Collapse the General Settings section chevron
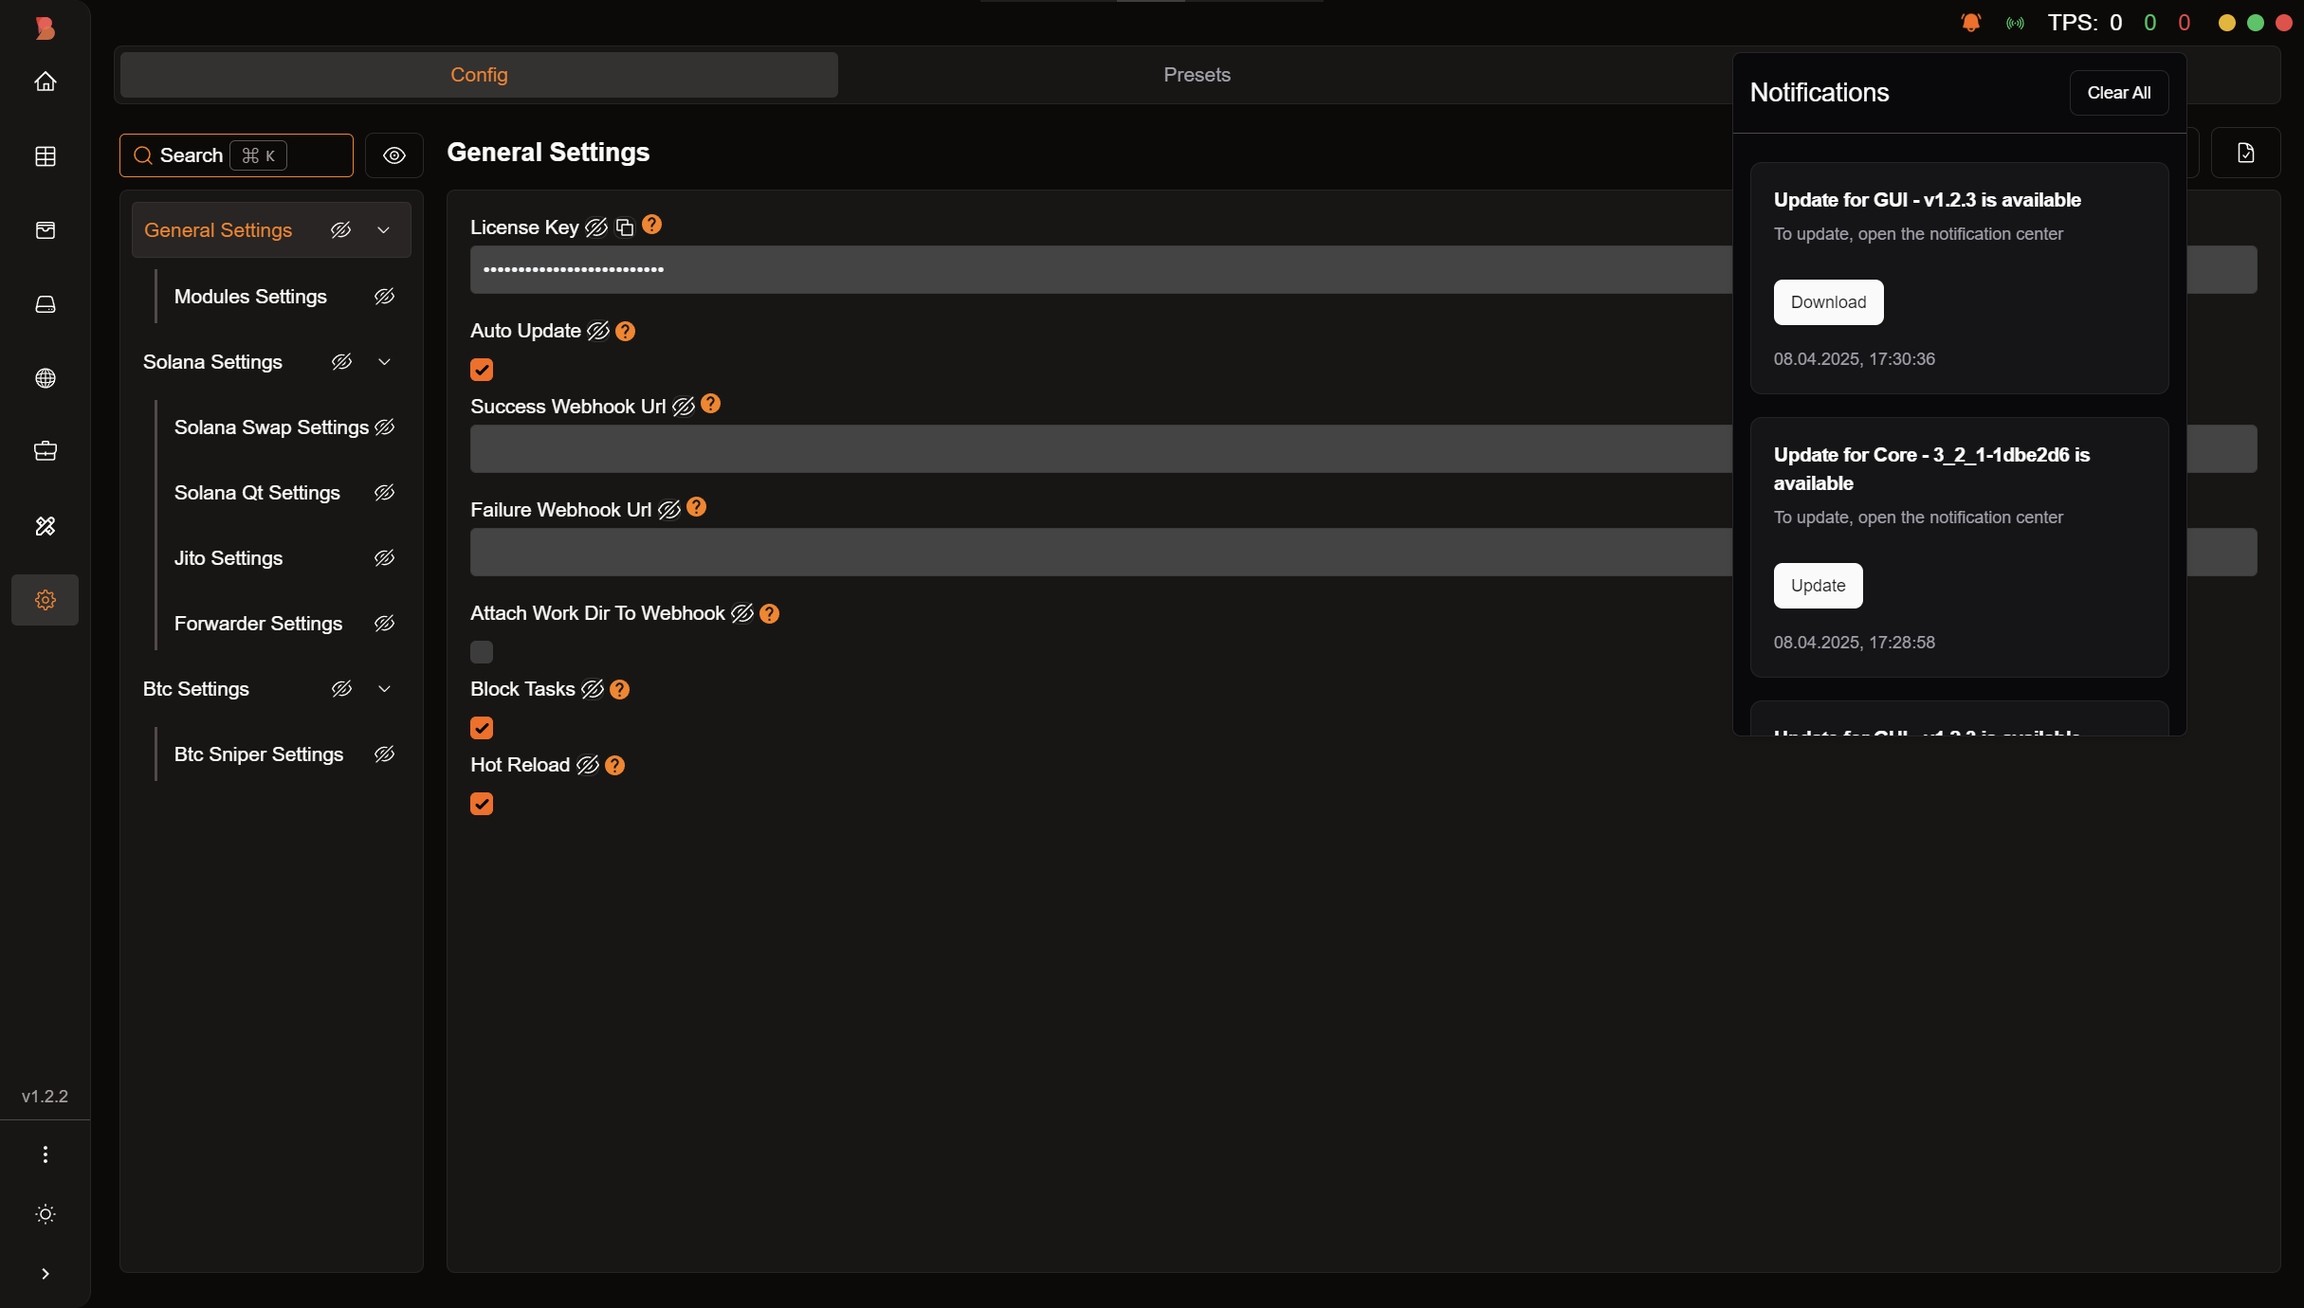This screenshot has width=2304, height=1308. click(x=383, y=230)
